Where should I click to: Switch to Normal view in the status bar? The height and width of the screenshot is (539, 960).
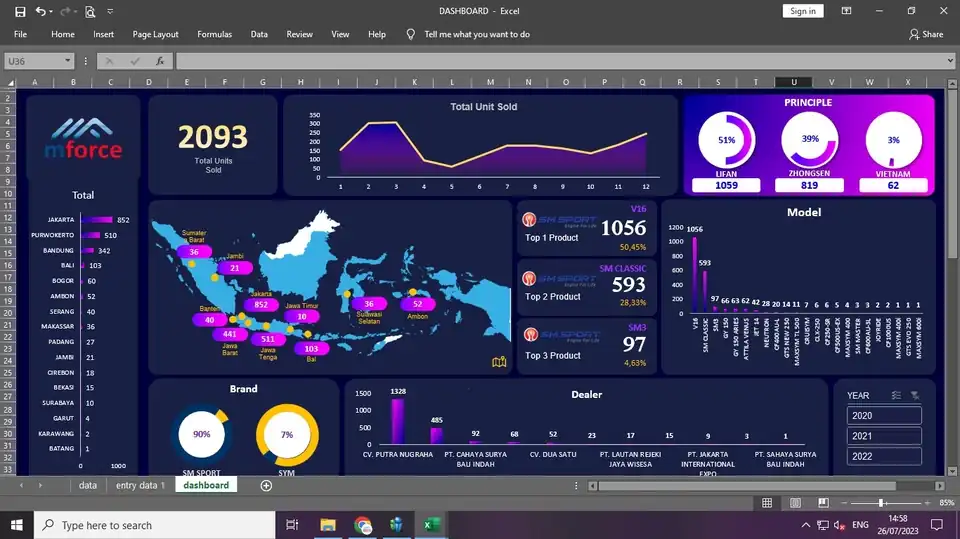767,503
